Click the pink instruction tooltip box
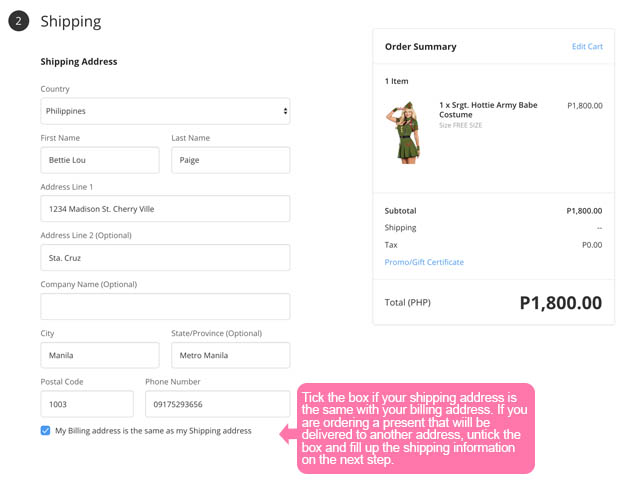Image resolution: width=626 pixels, height=486 pixels. pos(416,427)
